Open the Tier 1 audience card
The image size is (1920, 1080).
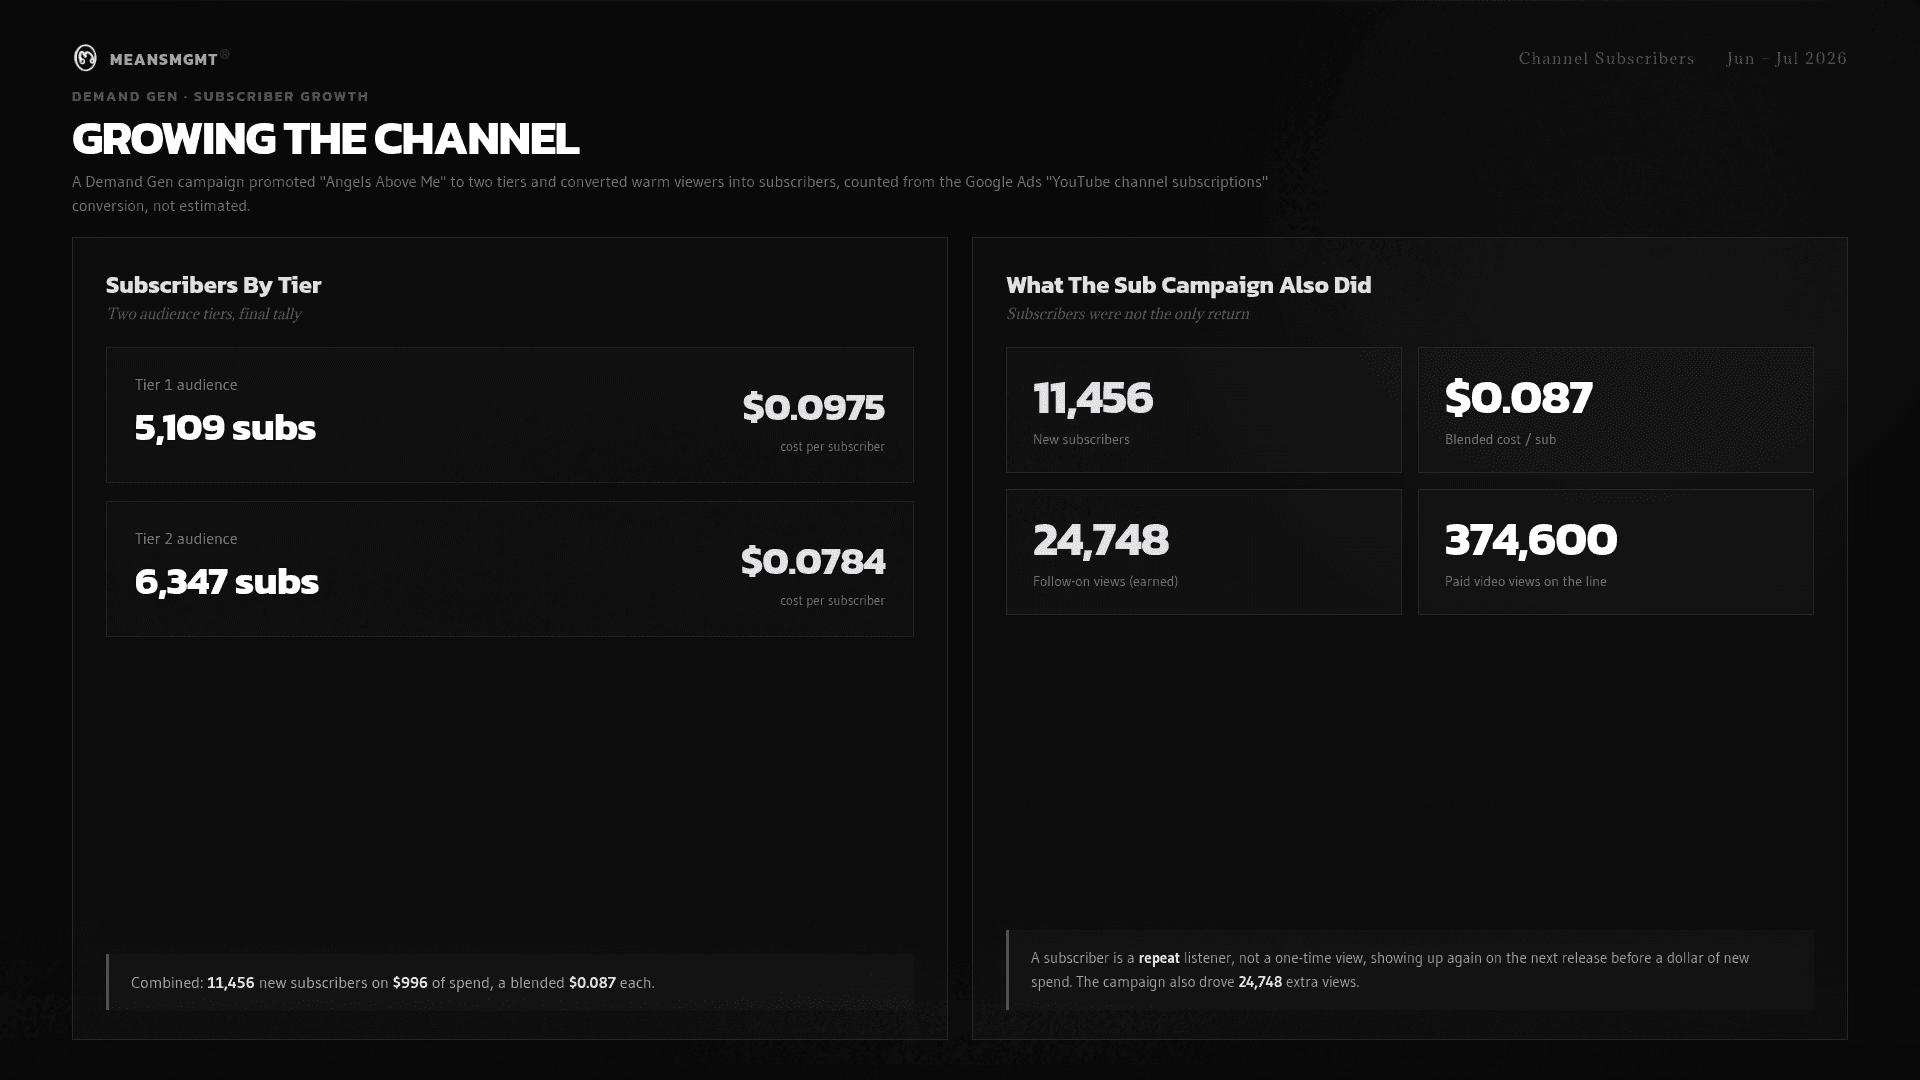click(510, 415)
